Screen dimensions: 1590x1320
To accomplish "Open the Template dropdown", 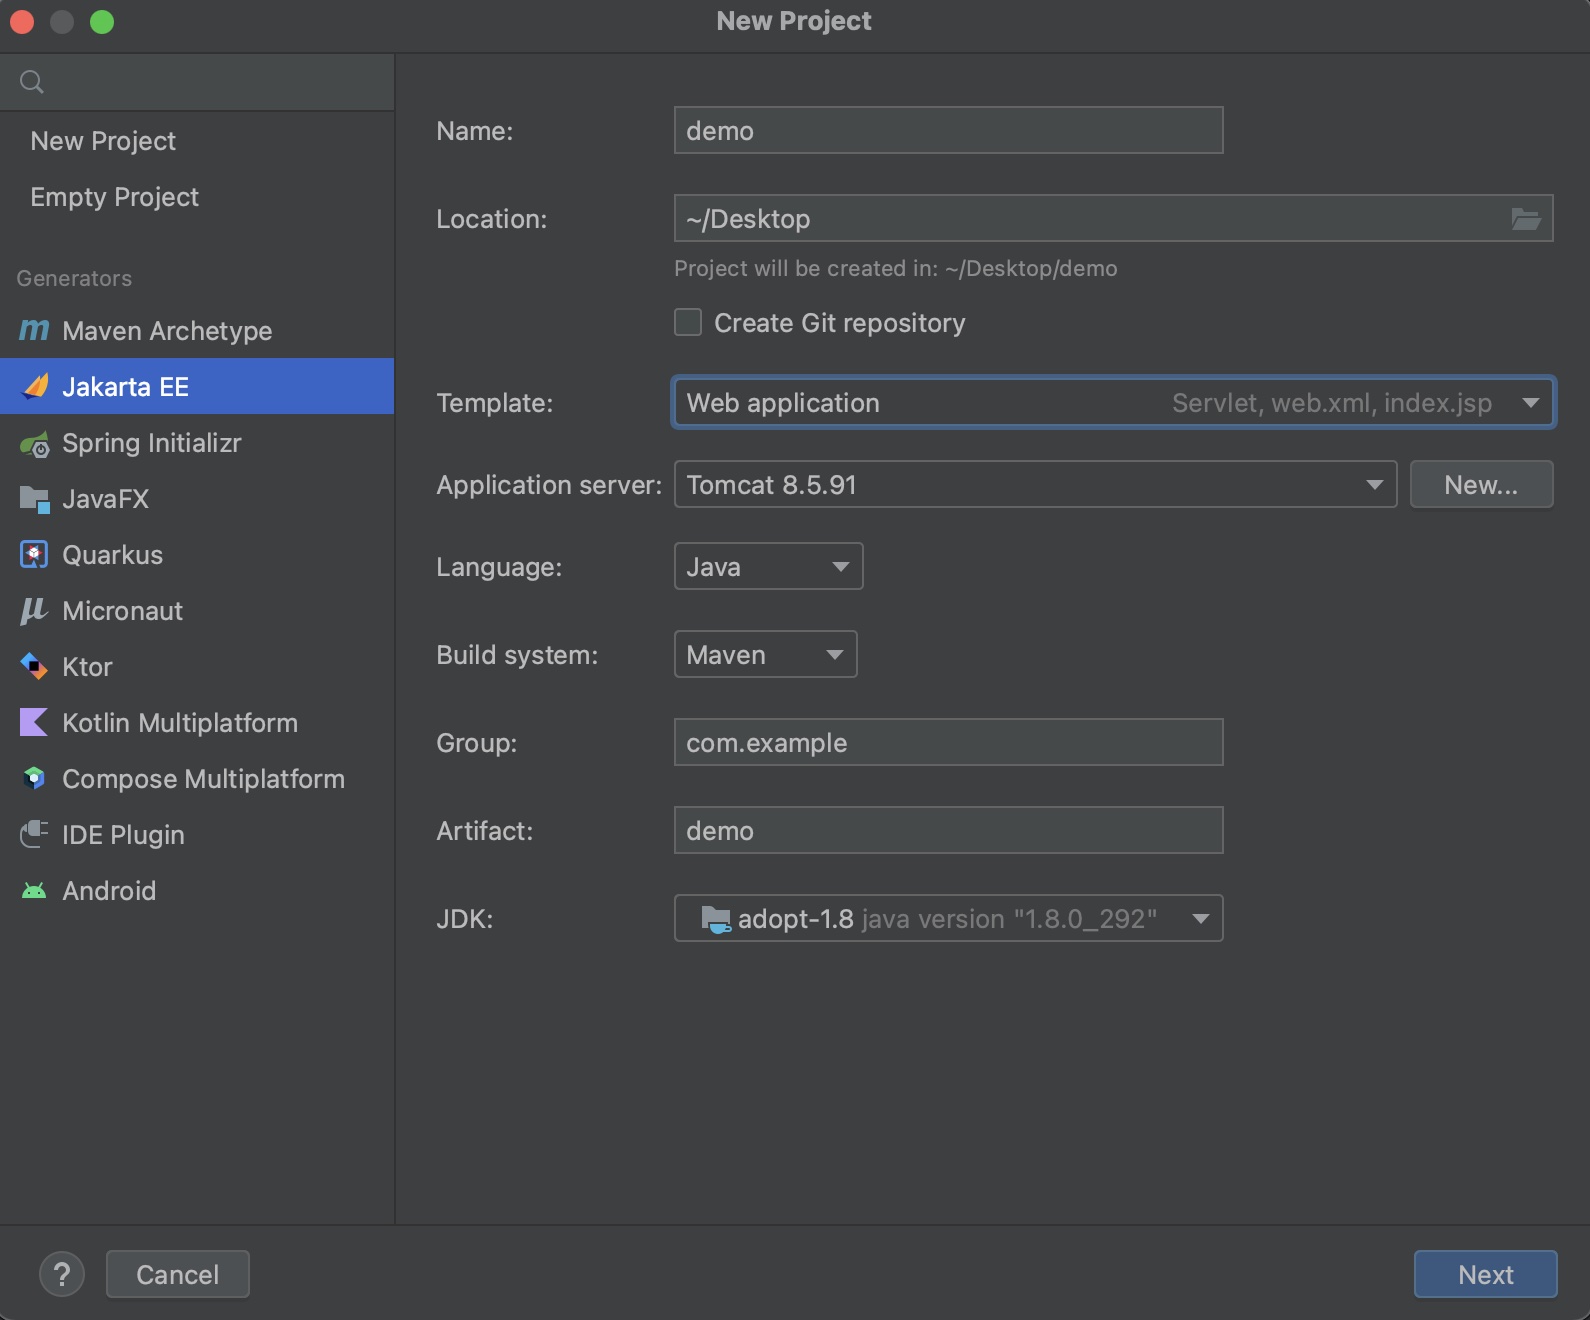I will pos(1113,402).
